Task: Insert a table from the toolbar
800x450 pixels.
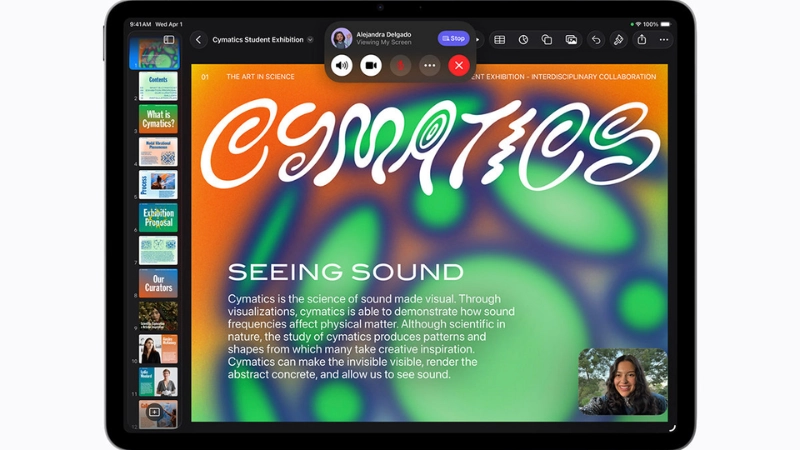Action: [x=499, y=40]
